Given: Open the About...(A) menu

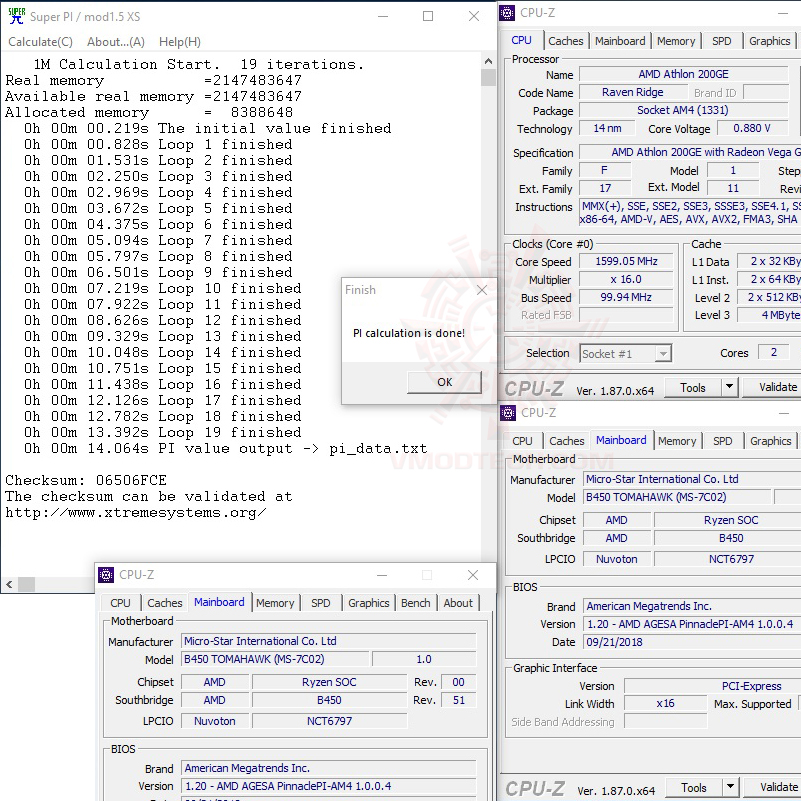Looking at the screenshot, I should [x=116, y=42].
